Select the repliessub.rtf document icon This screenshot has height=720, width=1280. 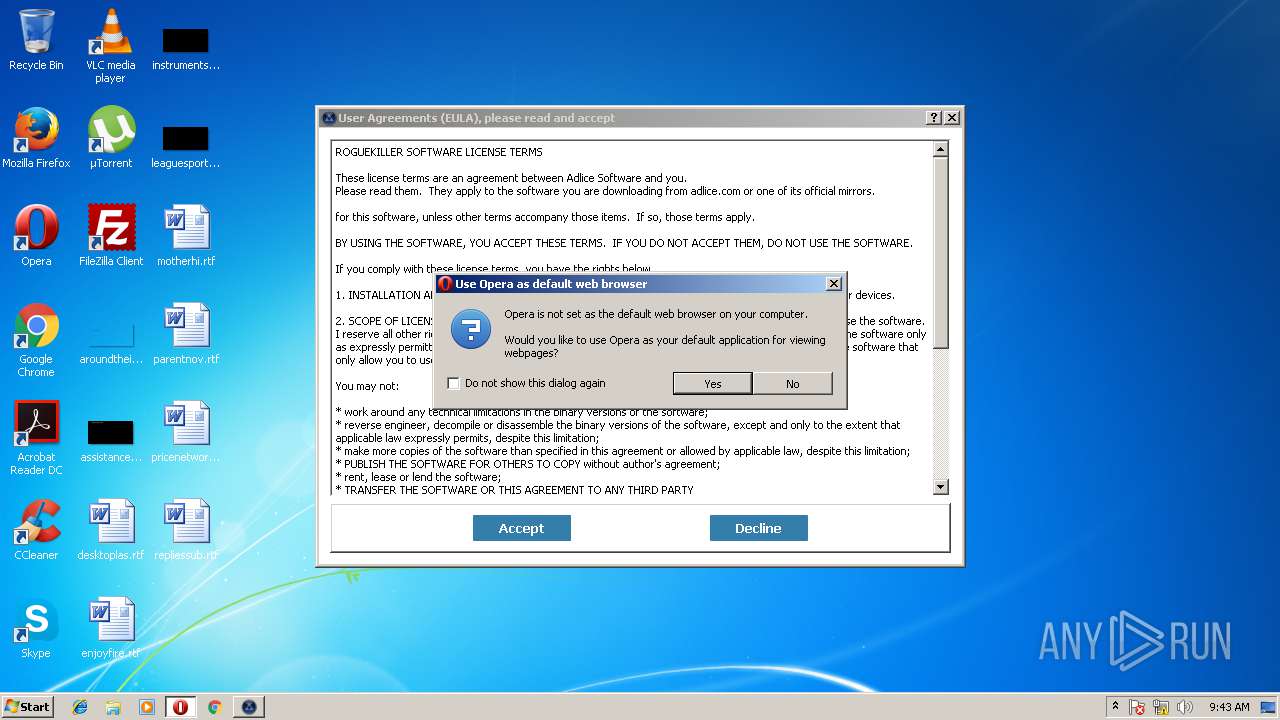pos(186,531)
